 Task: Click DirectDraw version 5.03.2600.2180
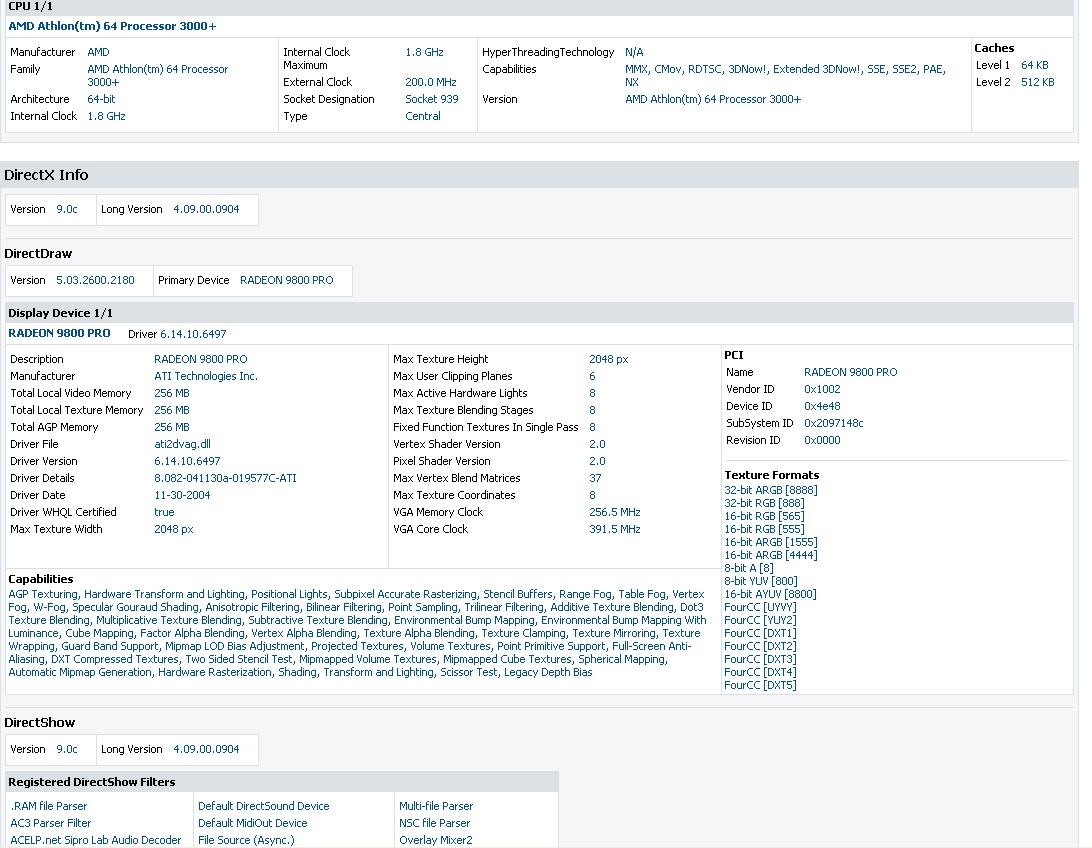click(95, 280)
